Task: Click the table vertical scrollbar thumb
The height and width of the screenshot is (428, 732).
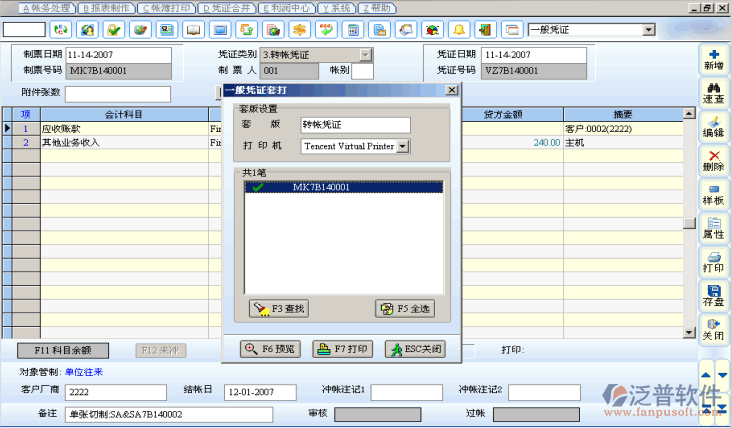Action: (x=690, y=223)
